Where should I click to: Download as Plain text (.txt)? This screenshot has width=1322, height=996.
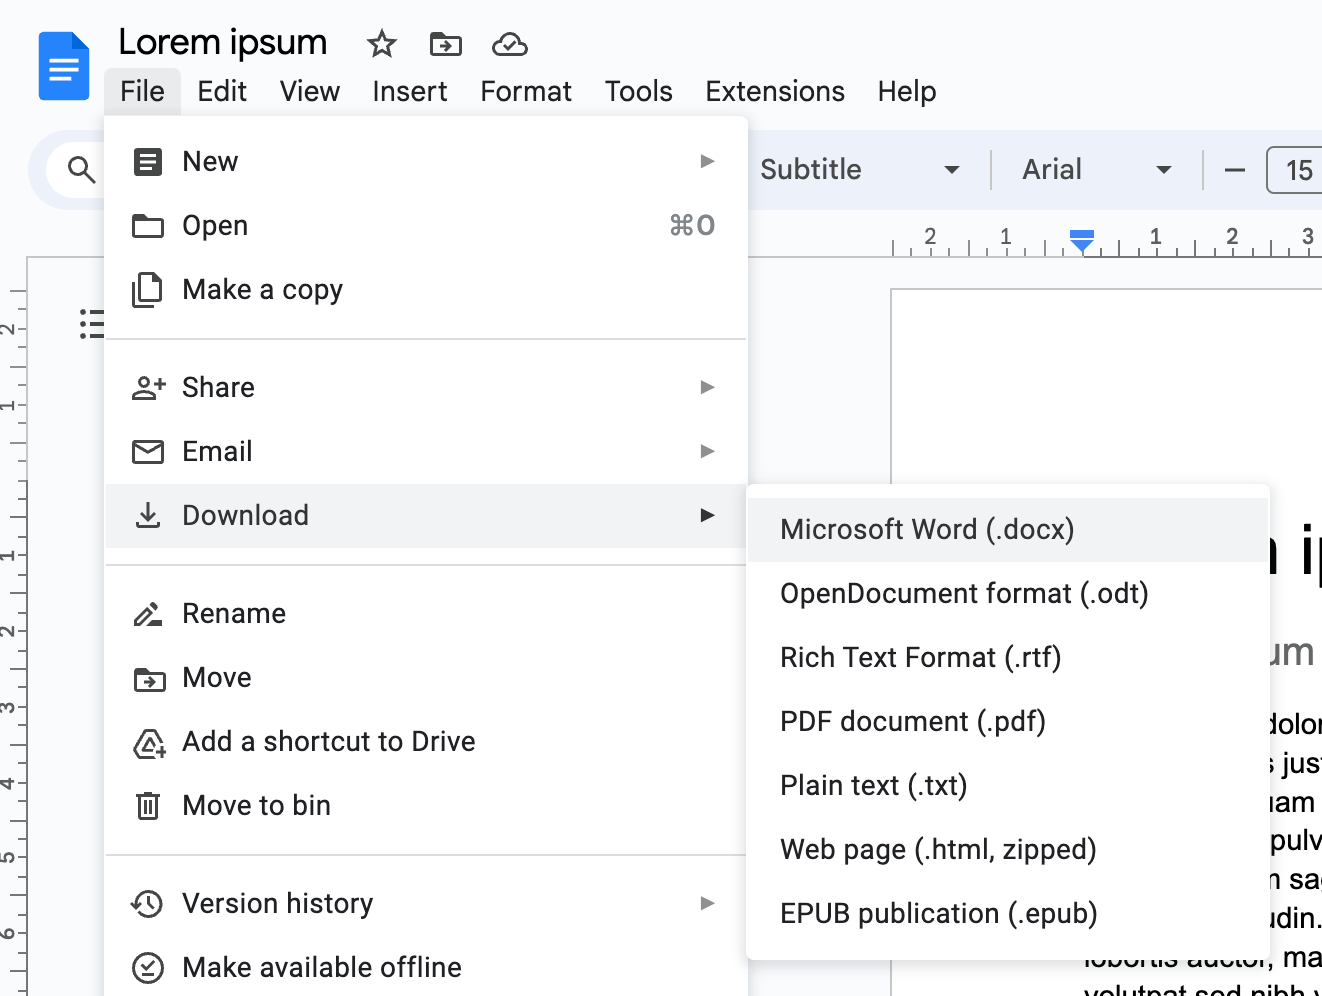[1008, 786]
